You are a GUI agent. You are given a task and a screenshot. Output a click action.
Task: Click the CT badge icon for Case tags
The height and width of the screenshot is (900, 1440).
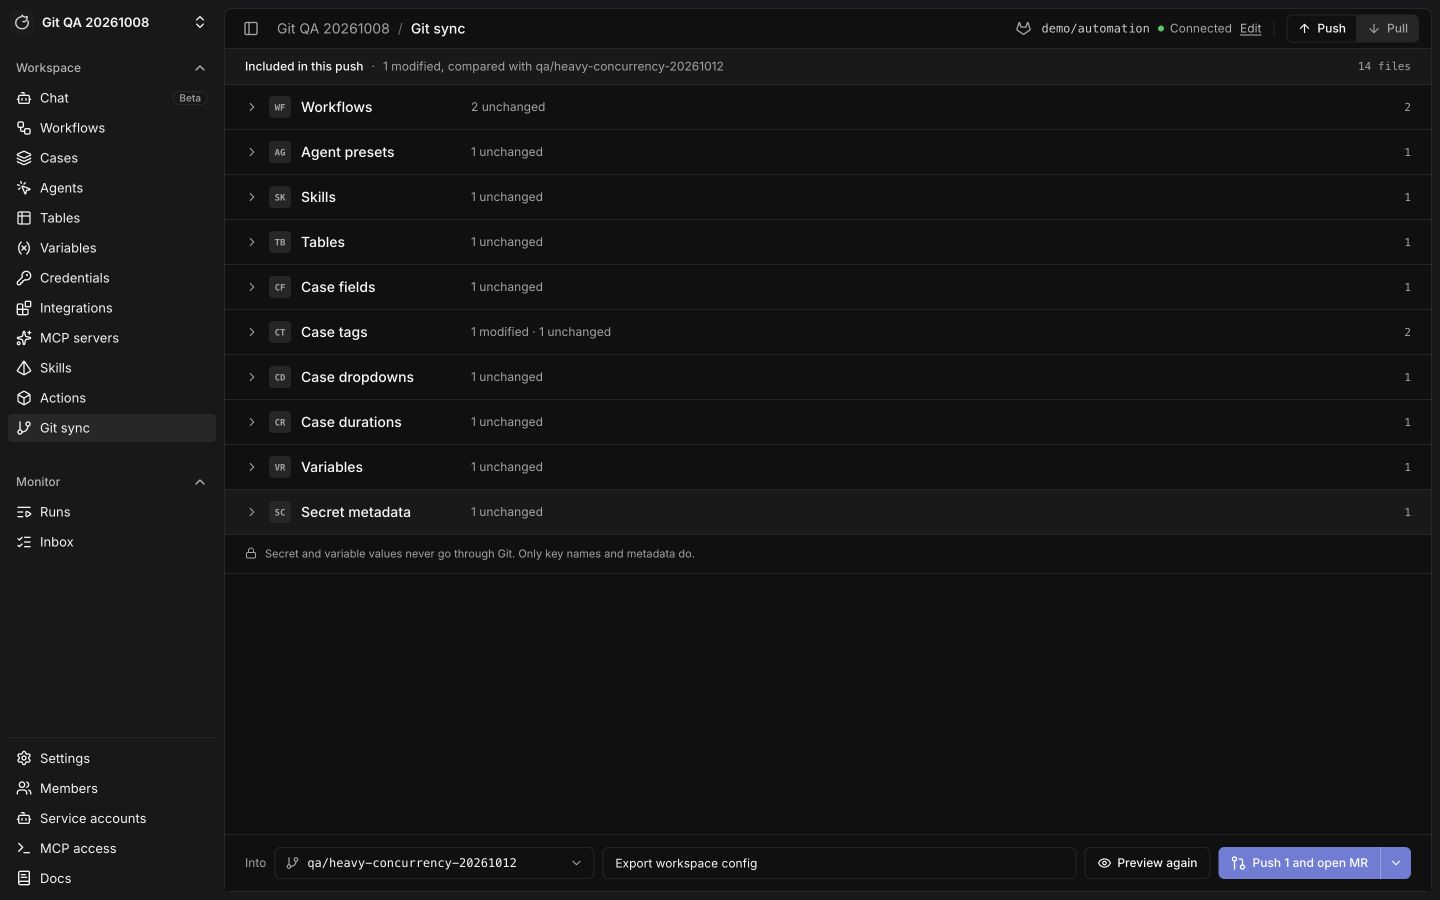tap(280, 332)
